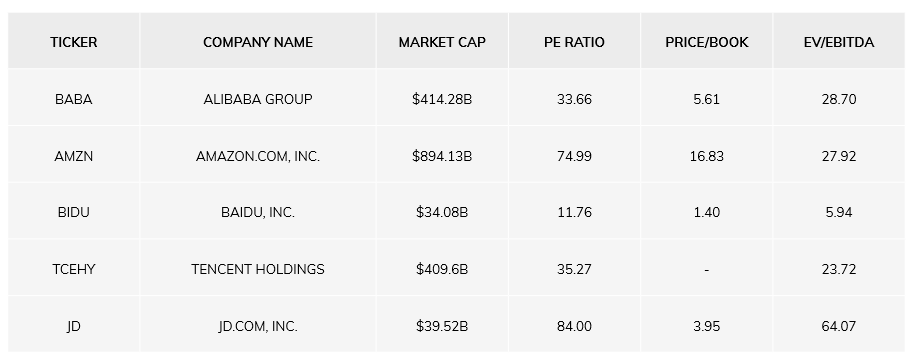
Task: Click TENCENT HOLDINGS company name
Action: tap(258, 269)
